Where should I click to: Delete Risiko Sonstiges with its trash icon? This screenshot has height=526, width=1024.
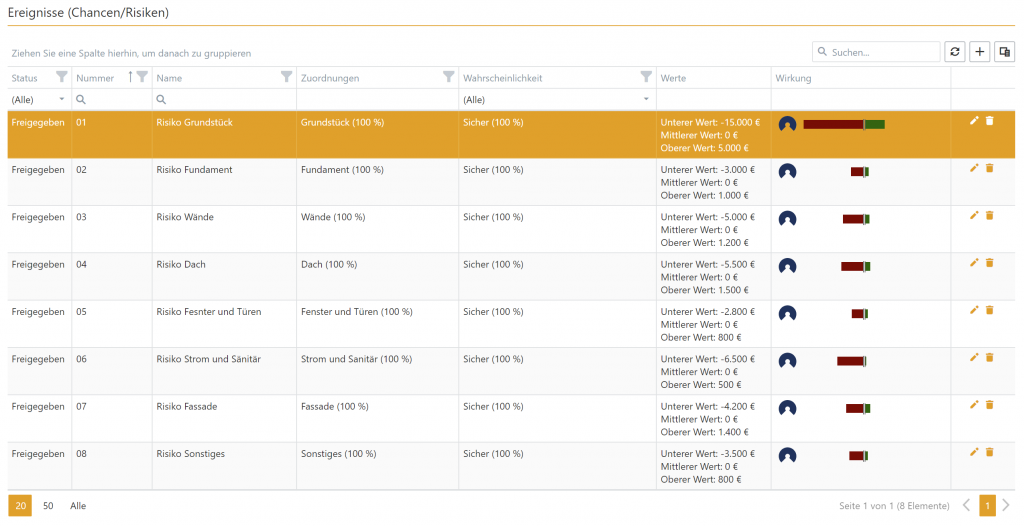coord(989,452)
